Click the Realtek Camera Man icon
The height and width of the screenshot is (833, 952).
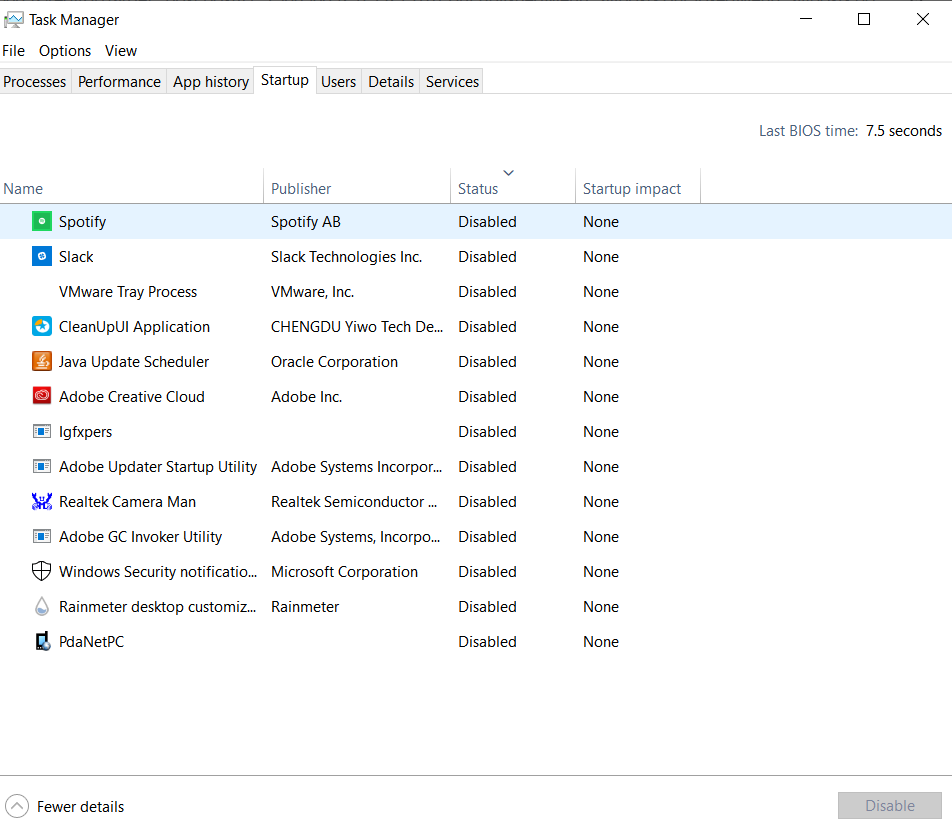point(41,502)
